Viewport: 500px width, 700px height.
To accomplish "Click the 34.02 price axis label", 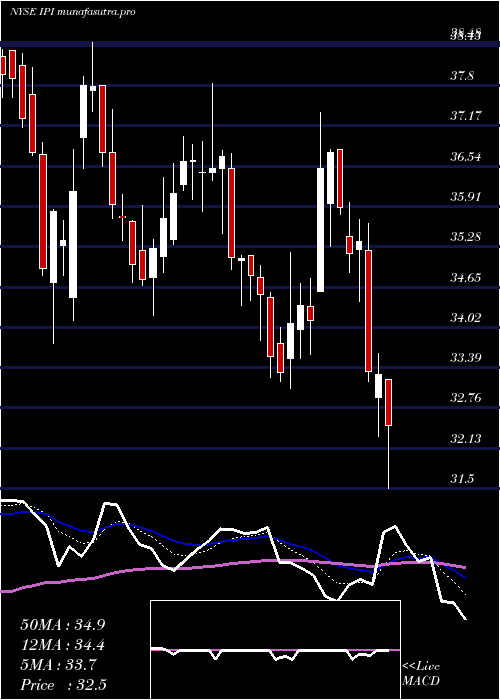I will coord(465,318).
